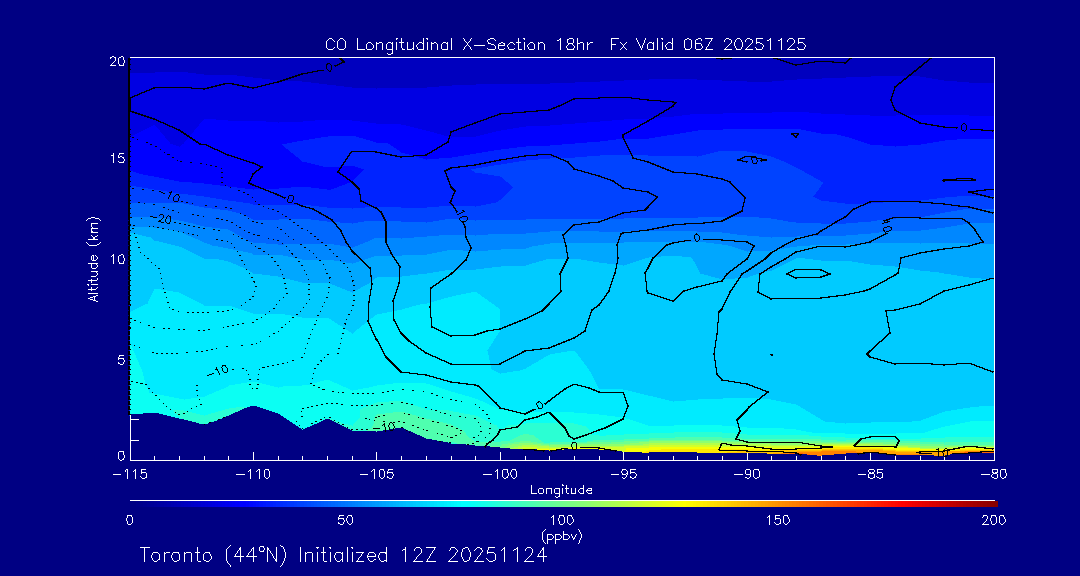
Task: Click the '(ppbv)' units label
Action: 561,536
